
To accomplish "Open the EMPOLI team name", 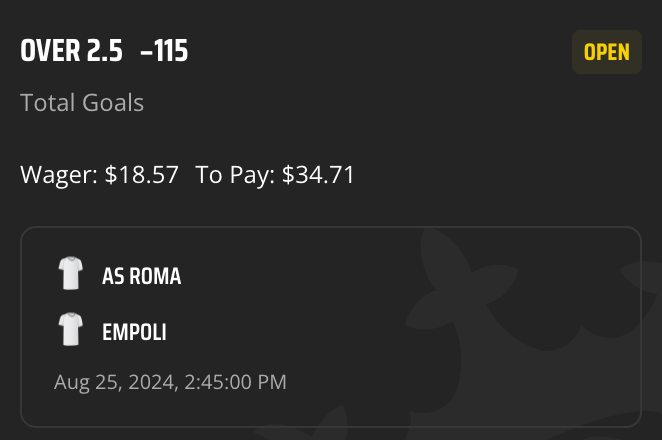I will [x=134, y=332].
